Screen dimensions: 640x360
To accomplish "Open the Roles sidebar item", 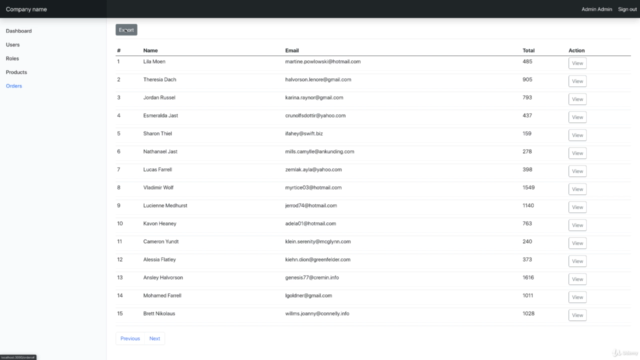I will [12, 58].
